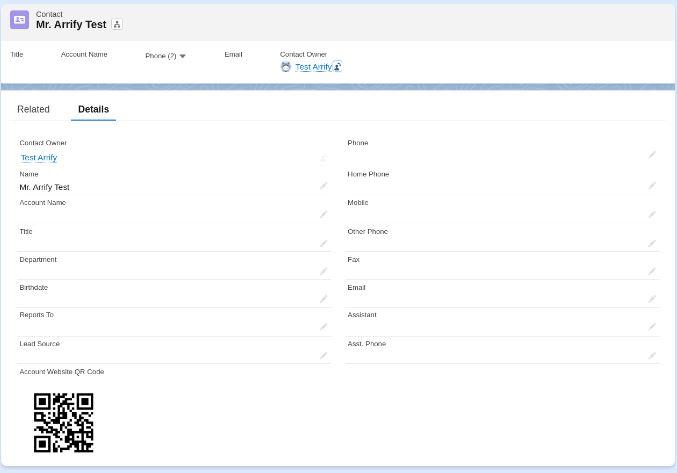Viewport: 677px width, 473px height.
Task: Click the pencil icon for Lead Source
Action: (x=323, y=355)
